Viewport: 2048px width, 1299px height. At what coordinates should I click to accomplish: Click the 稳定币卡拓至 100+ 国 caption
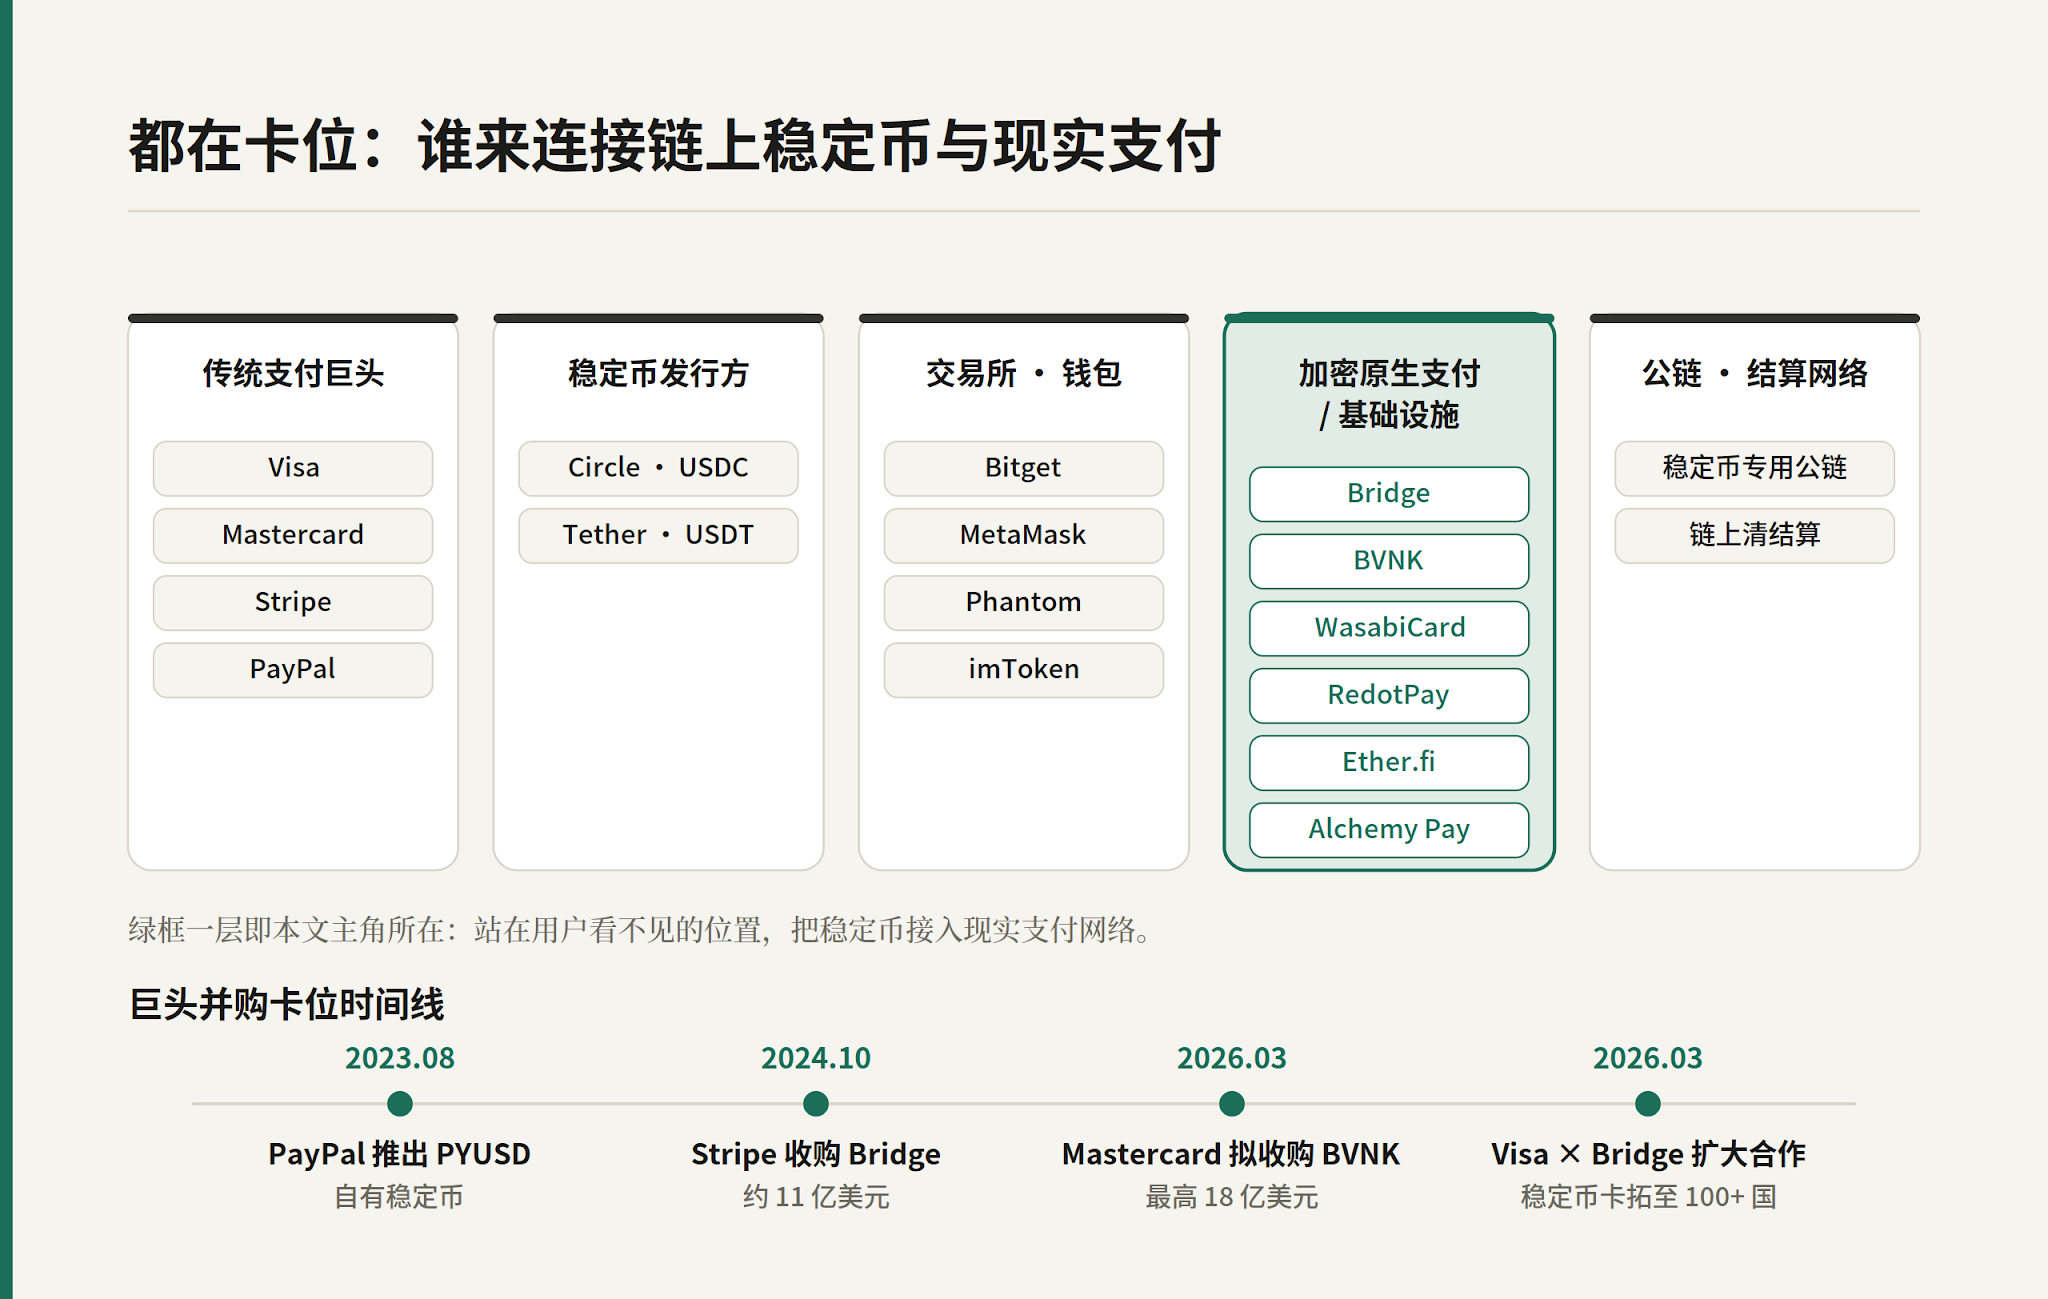1648,1197
